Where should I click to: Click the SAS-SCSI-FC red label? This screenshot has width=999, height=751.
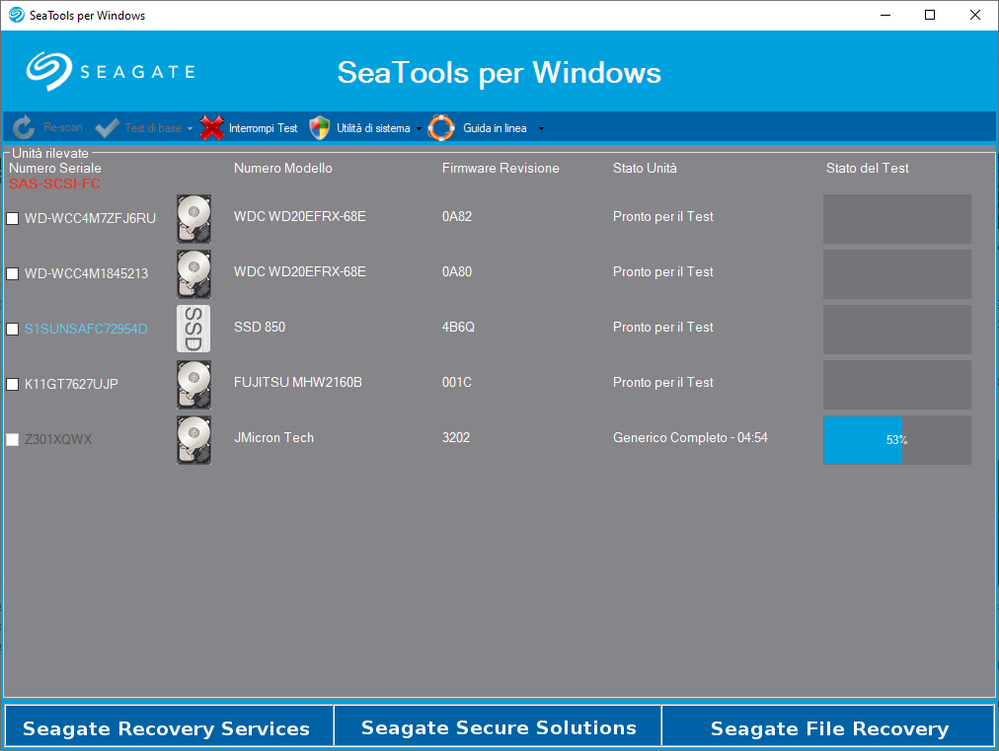click(x=55, y=183)
